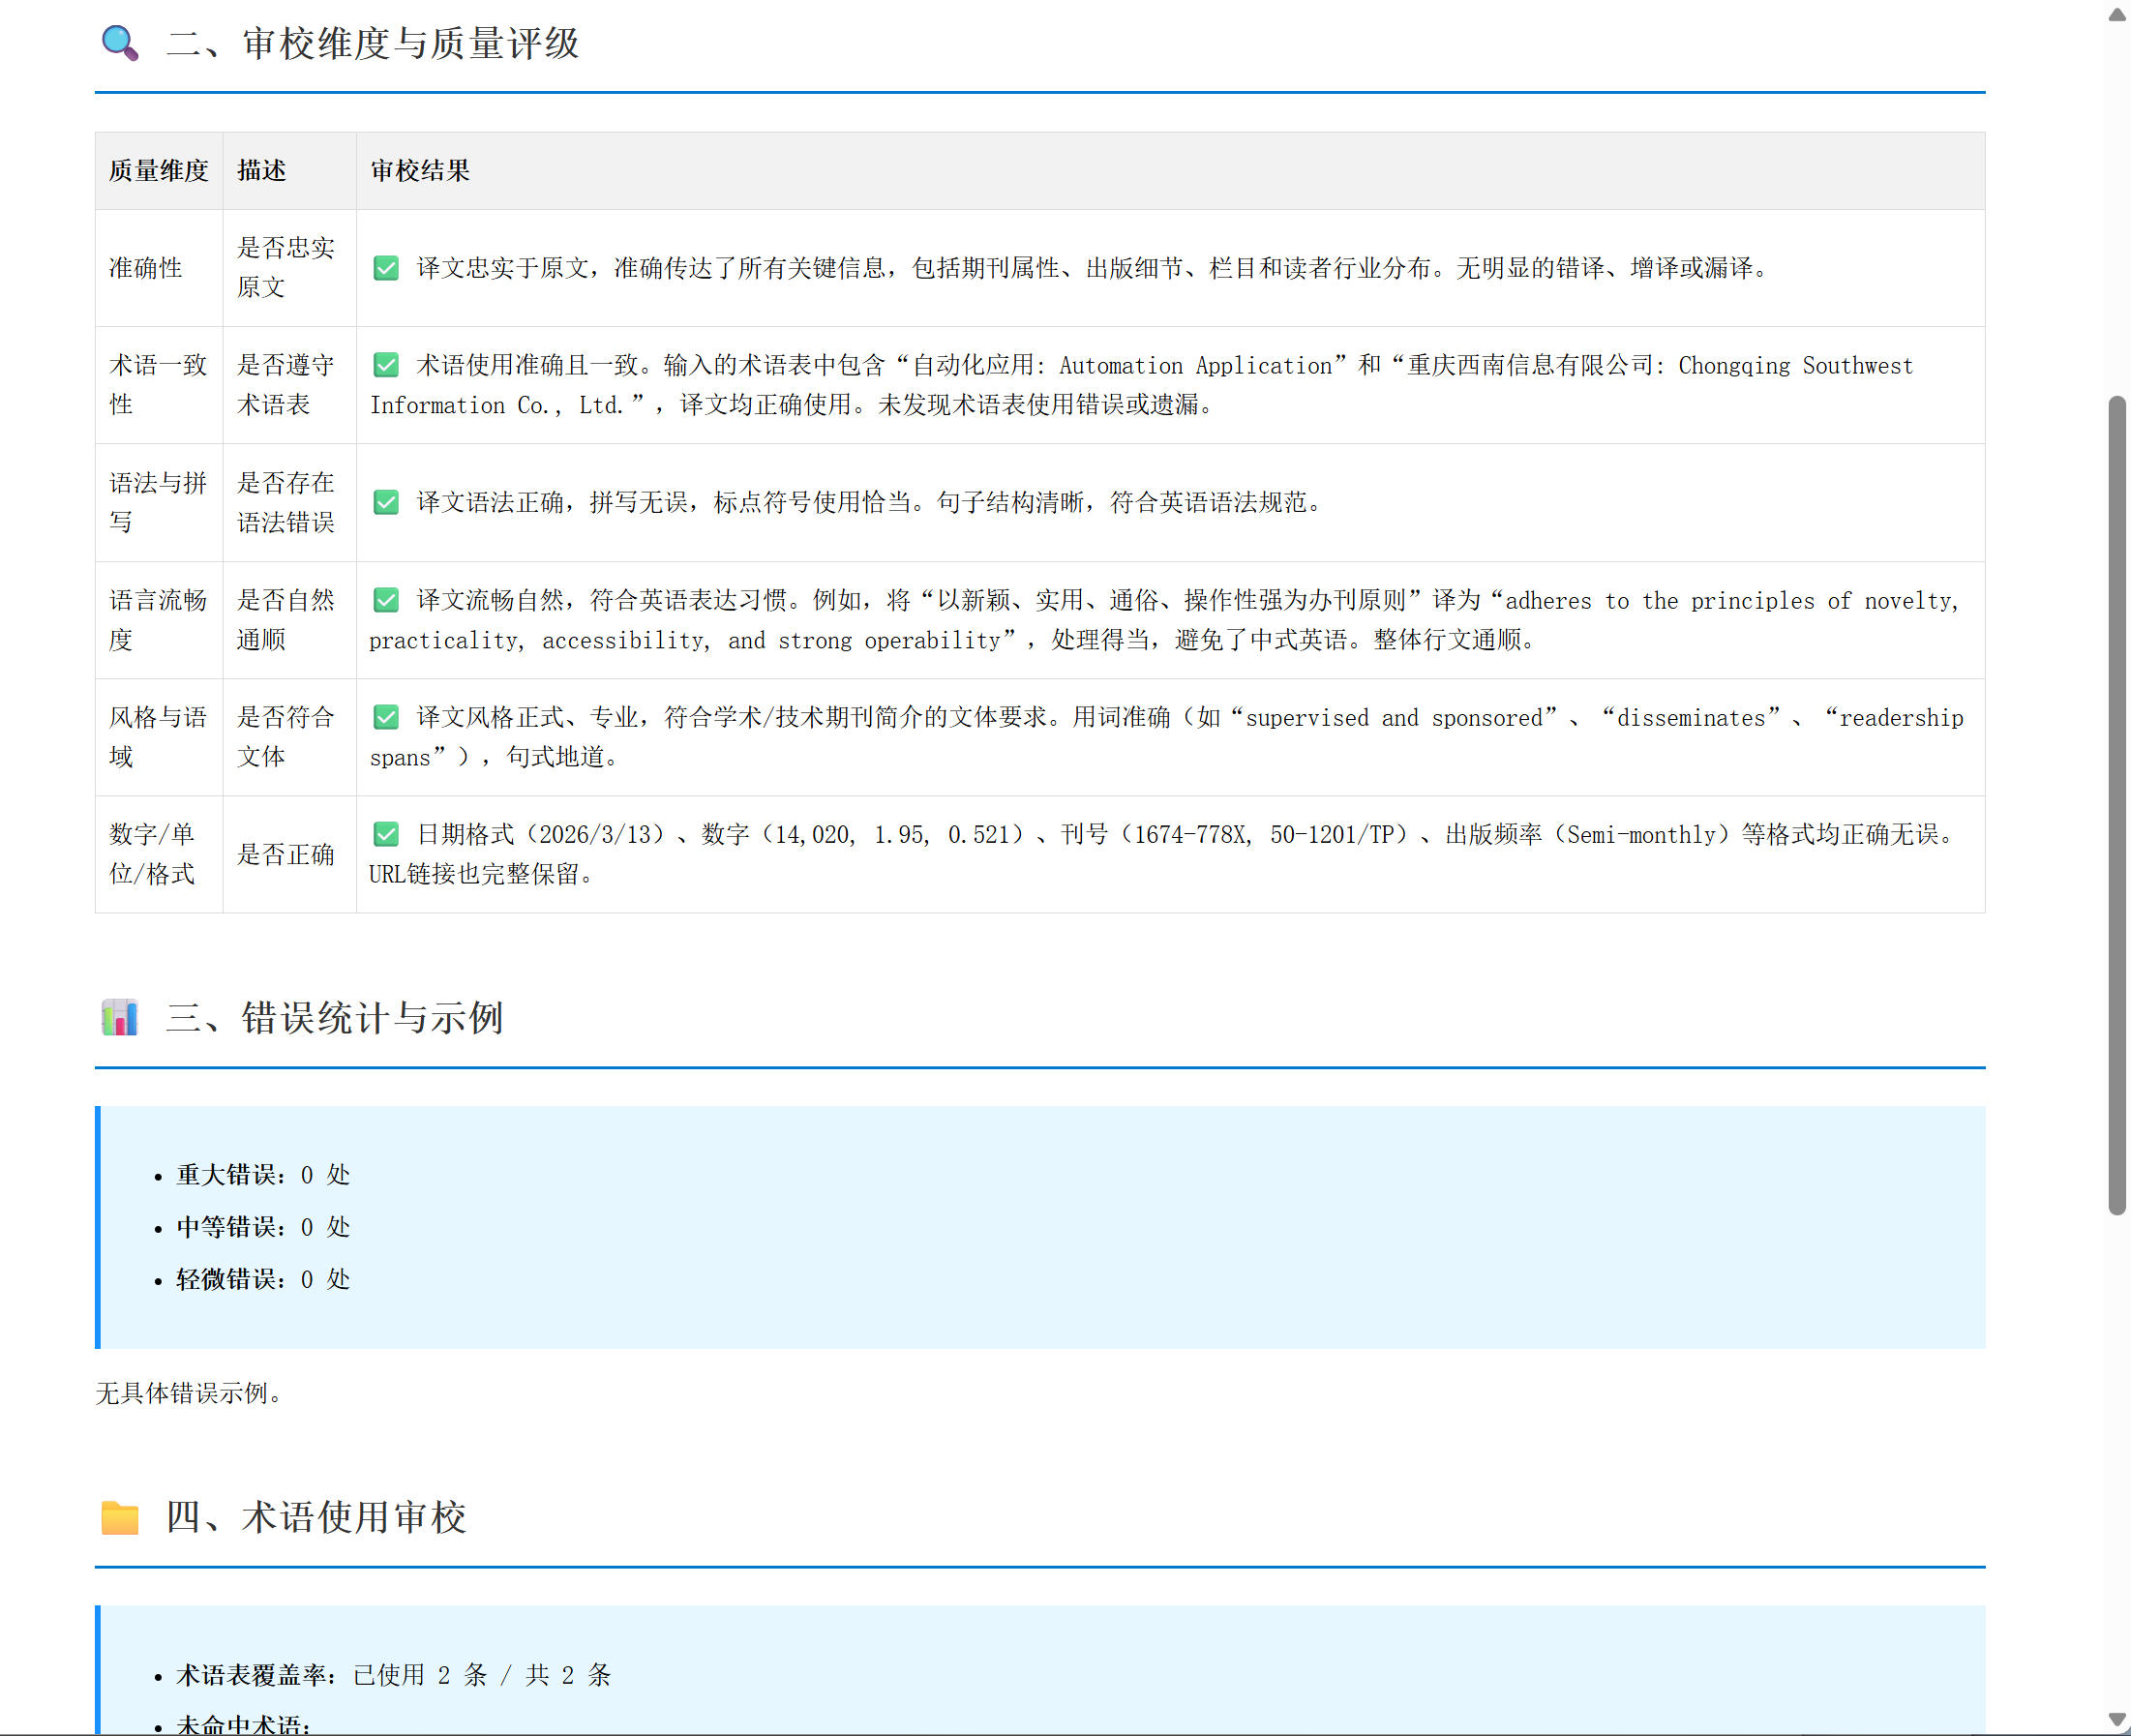Viewport: 2131px width, 1736px height.
Task: Click the 语言流畅度 cell
Action: pos(159,620)
